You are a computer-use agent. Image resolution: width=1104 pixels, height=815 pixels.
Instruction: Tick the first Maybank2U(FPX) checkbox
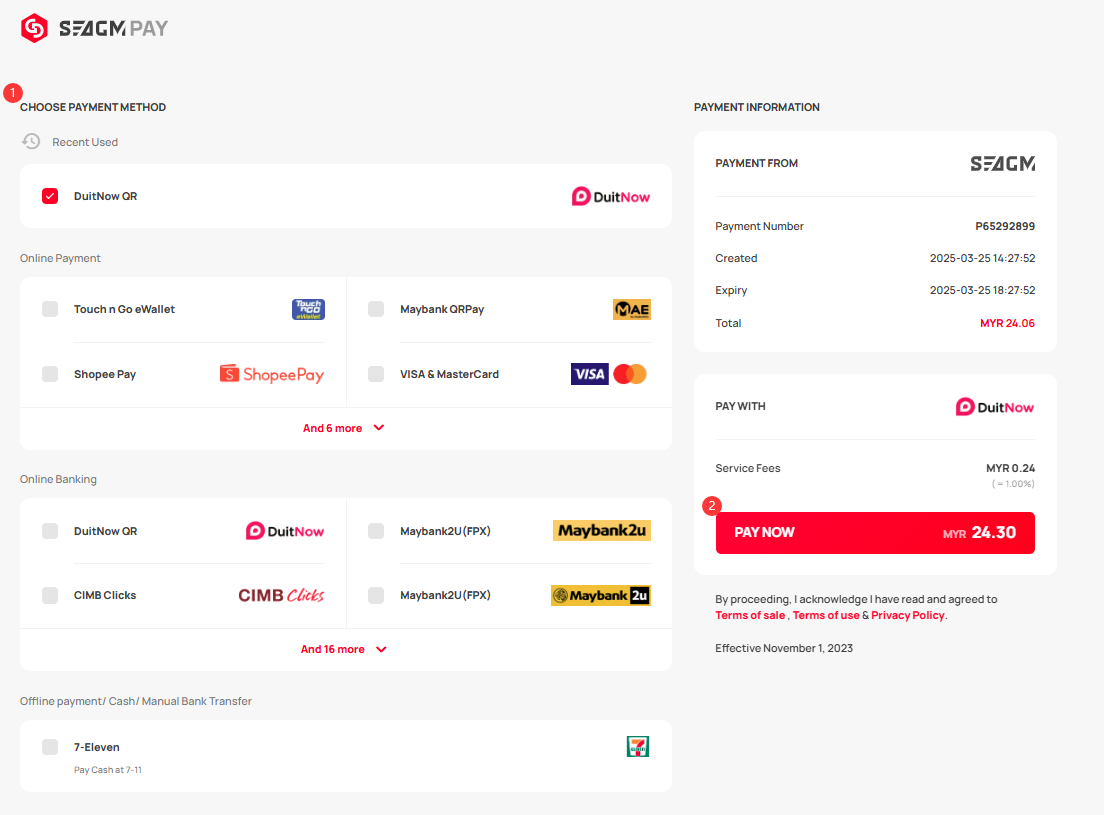click(x=376, y=531)
